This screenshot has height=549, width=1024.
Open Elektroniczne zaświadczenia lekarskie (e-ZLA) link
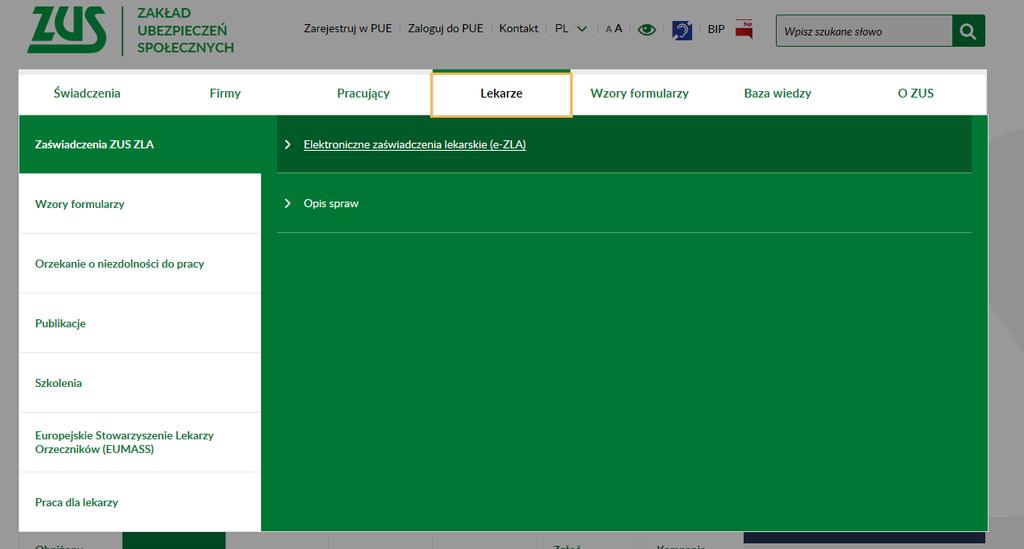coord(415,144)
